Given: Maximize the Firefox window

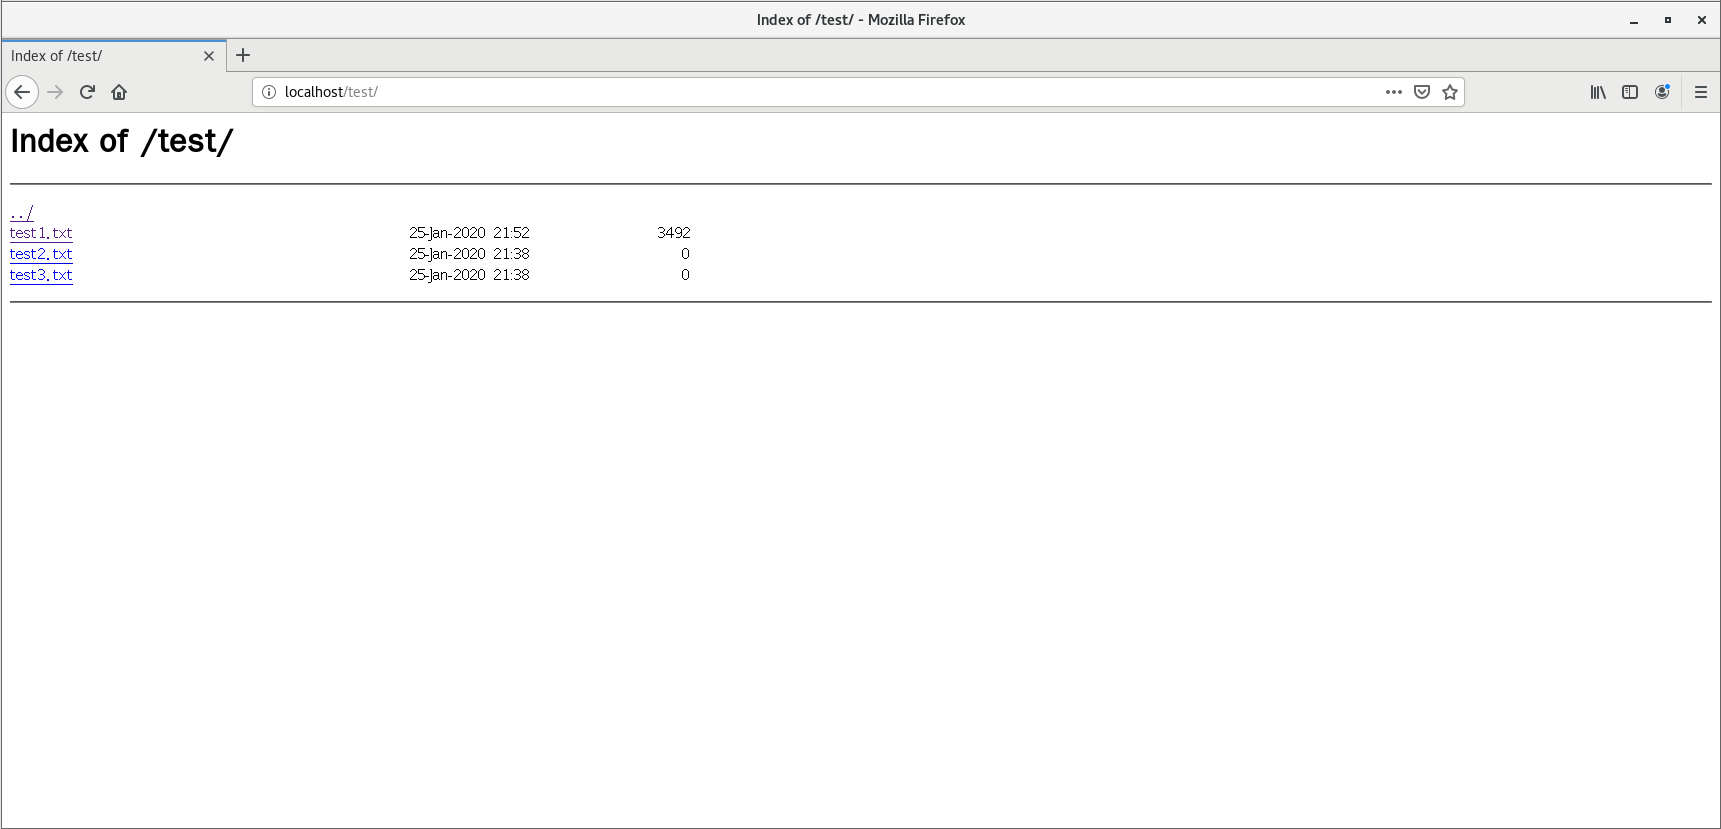Looking at the screenshot, I should click(1668, 20).
